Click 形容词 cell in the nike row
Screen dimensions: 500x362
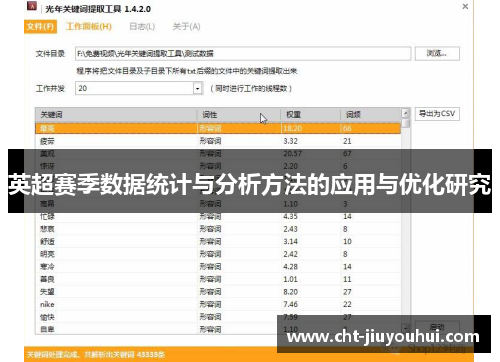pyautogui.click(x=210, y=304)
